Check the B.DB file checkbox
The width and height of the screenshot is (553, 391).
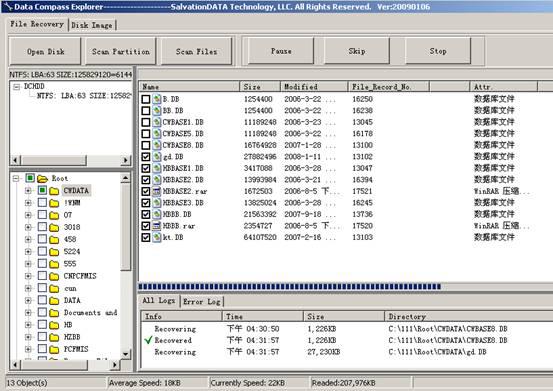click(x=146, y=99)
